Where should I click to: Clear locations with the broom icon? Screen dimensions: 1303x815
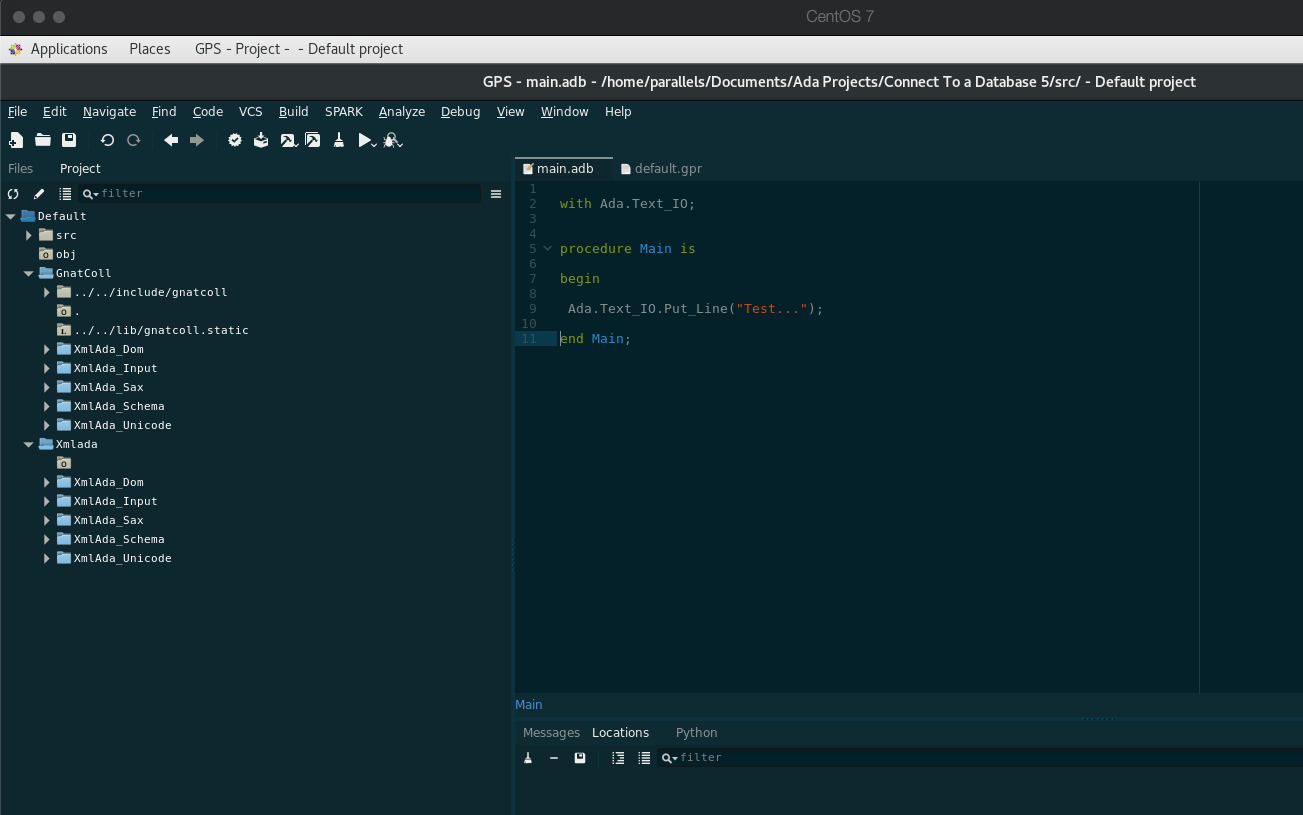tap(528, 758)
